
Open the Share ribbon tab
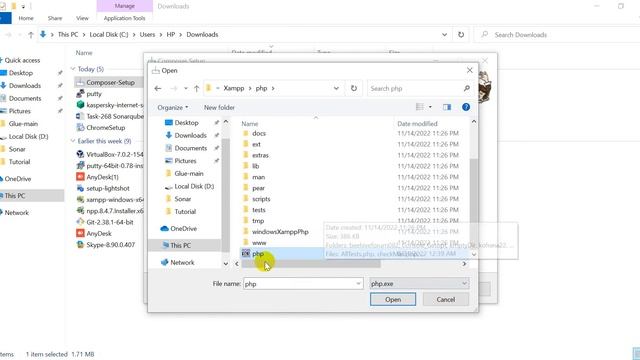55,18
